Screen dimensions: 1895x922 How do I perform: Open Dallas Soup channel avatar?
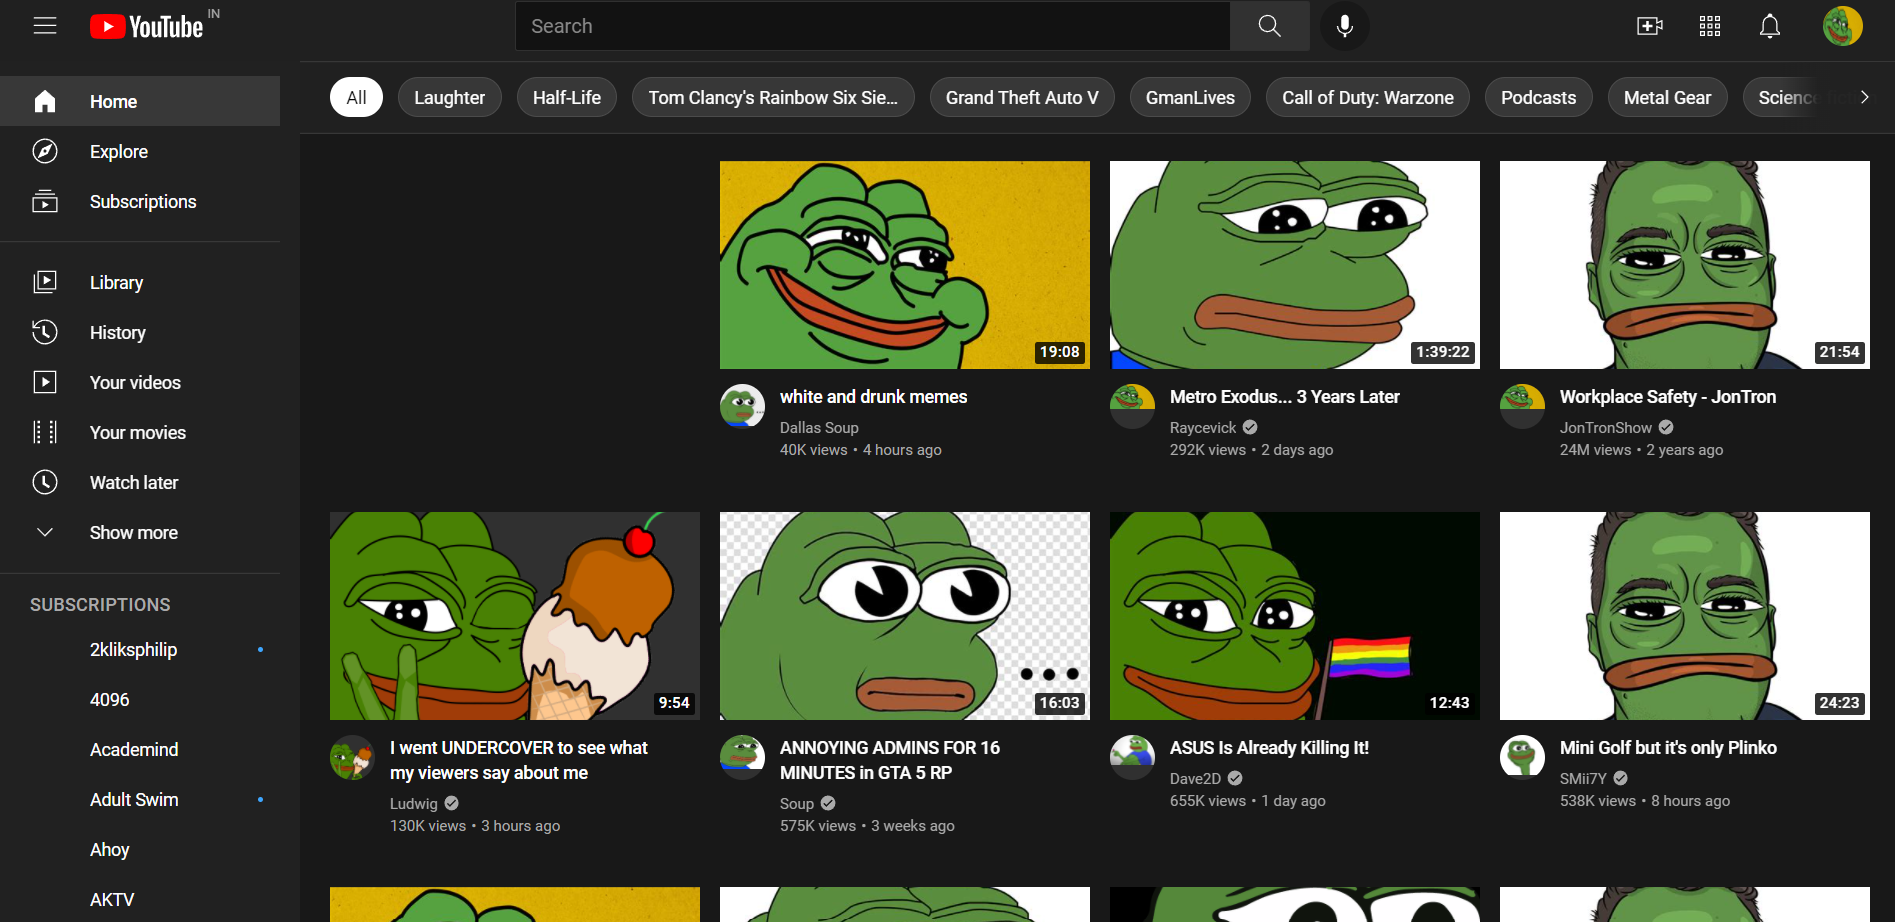coord(742,406)
